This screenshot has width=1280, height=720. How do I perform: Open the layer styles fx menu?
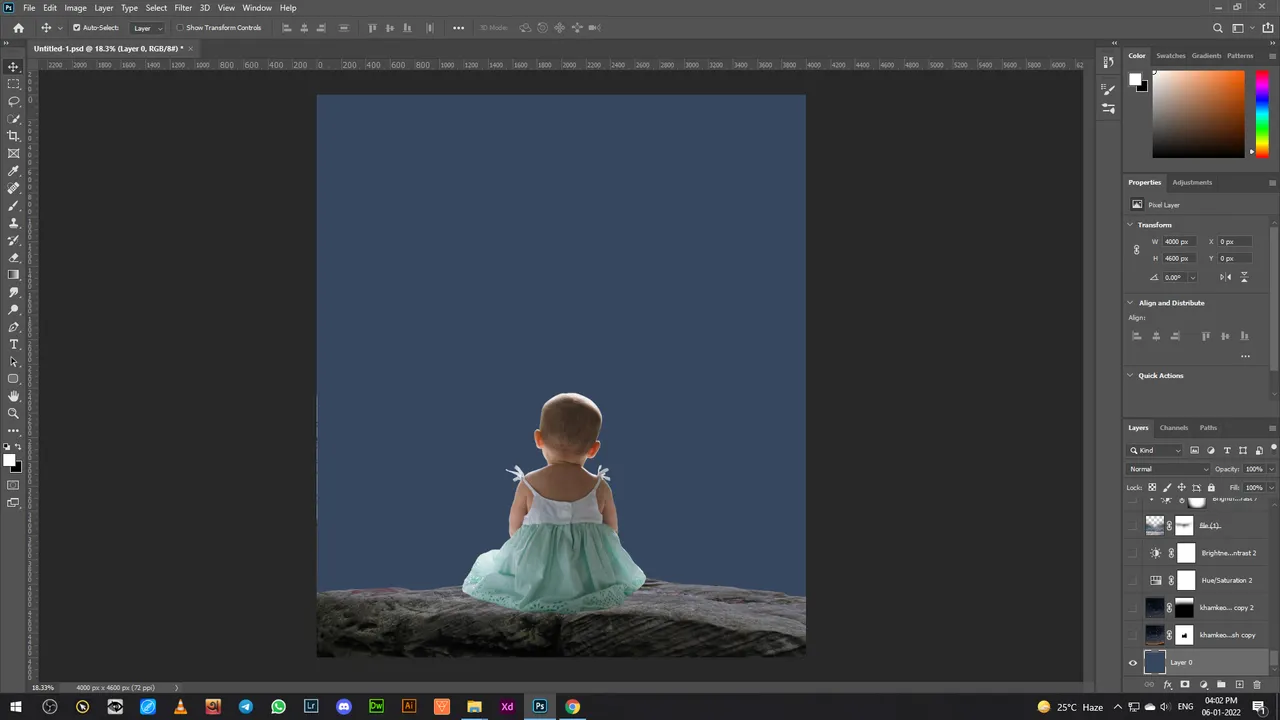point(1167,685)
